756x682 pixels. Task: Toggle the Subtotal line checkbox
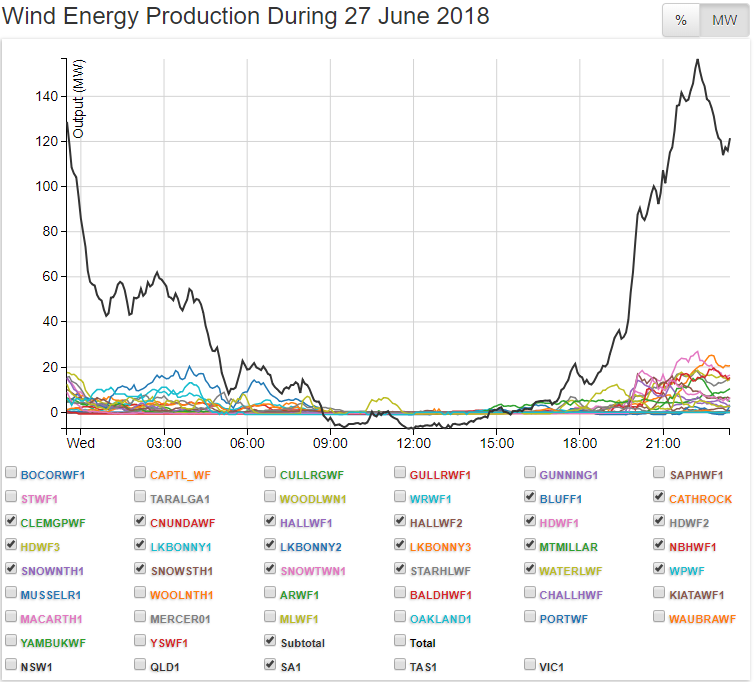[270, 641]
